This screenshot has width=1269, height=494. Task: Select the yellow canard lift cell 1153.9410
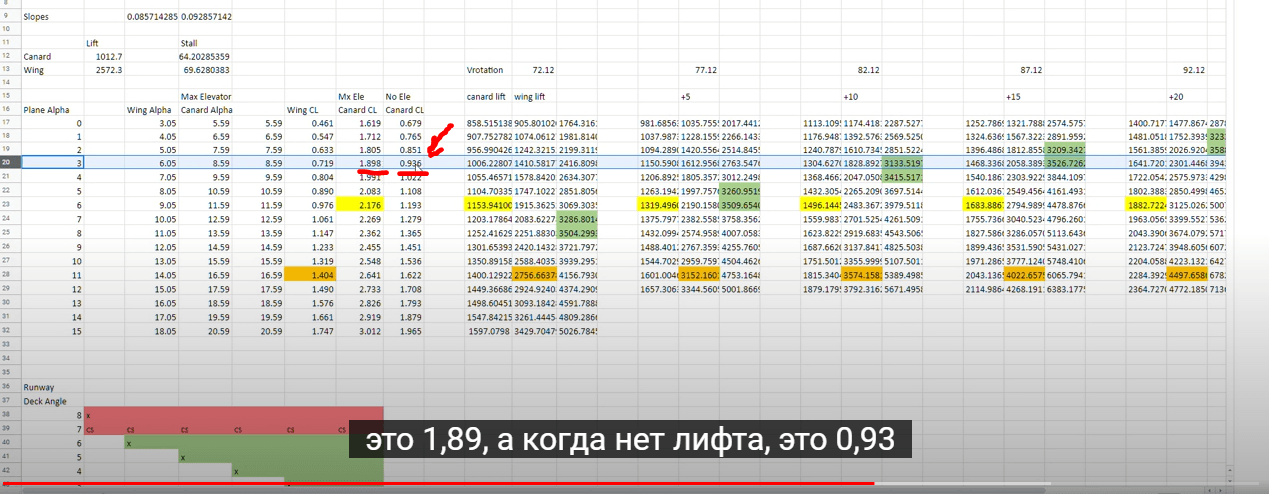pos(489,204)
